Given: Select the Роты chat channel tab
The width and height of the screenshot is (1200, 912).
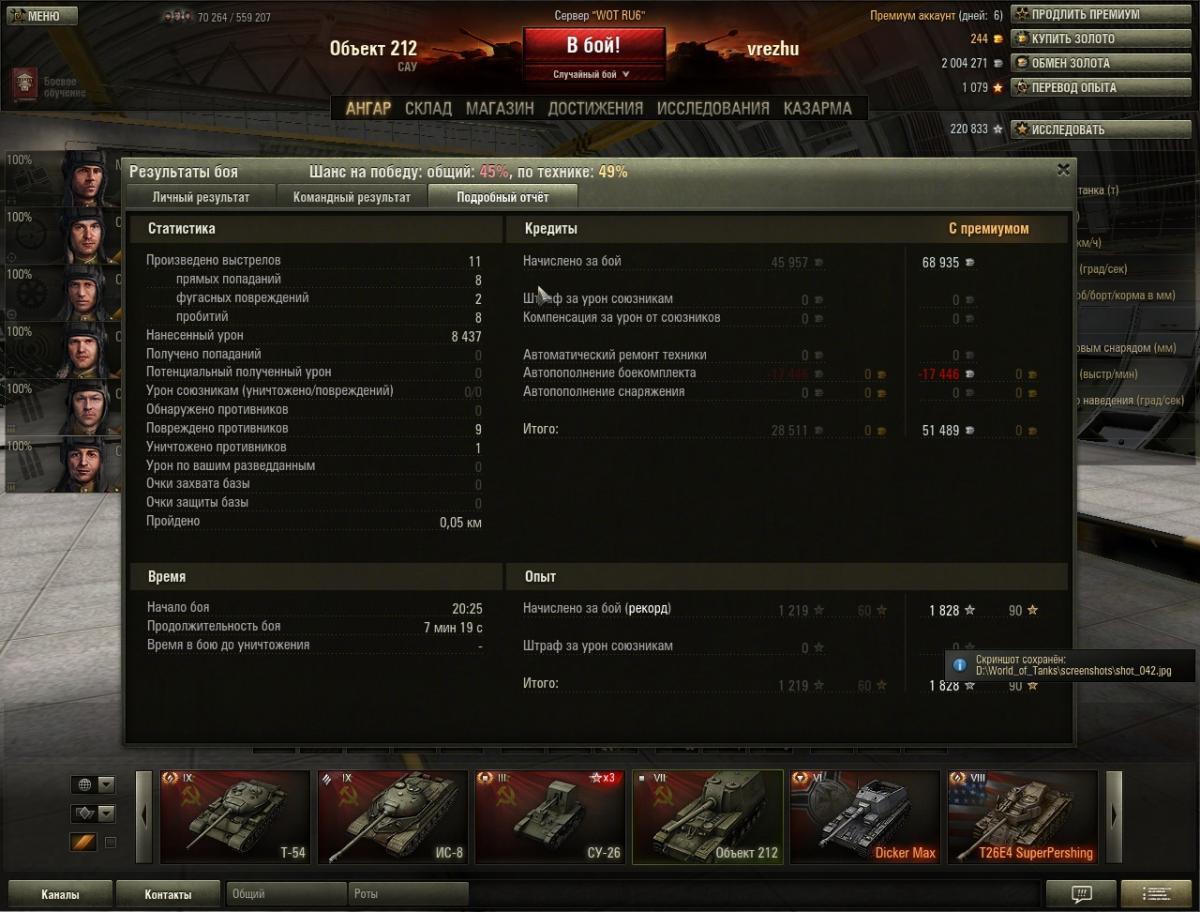Looking at the screenshot, I should 408,894.
